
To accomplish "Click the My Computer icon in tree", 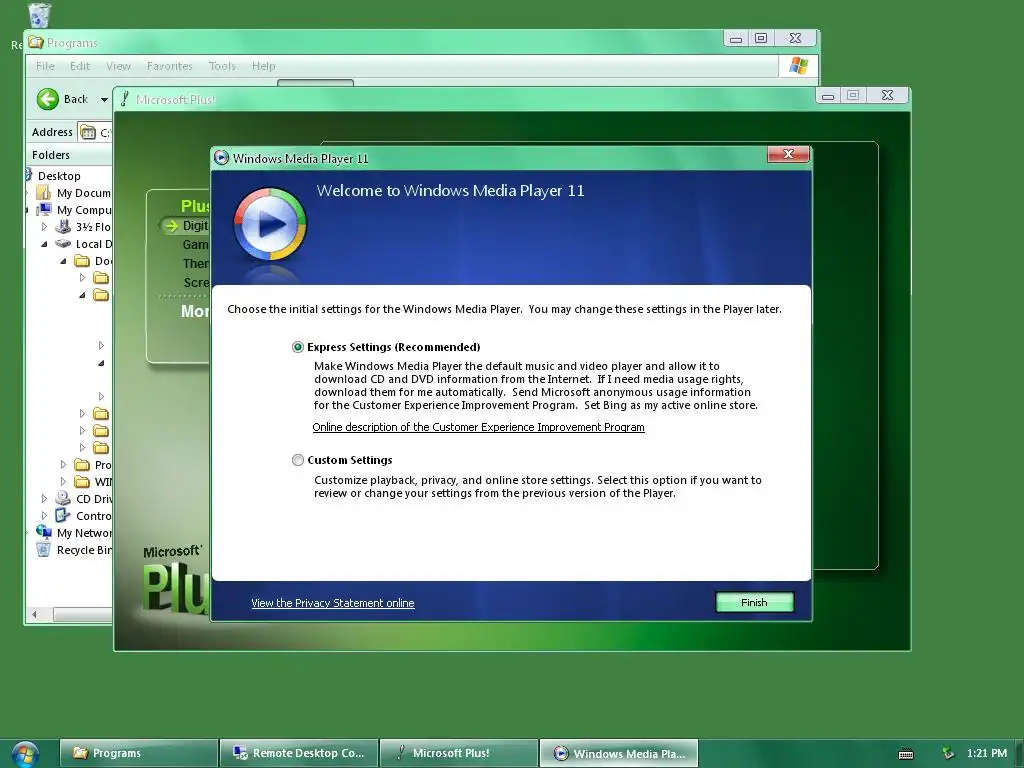I will tap(44, 210).
